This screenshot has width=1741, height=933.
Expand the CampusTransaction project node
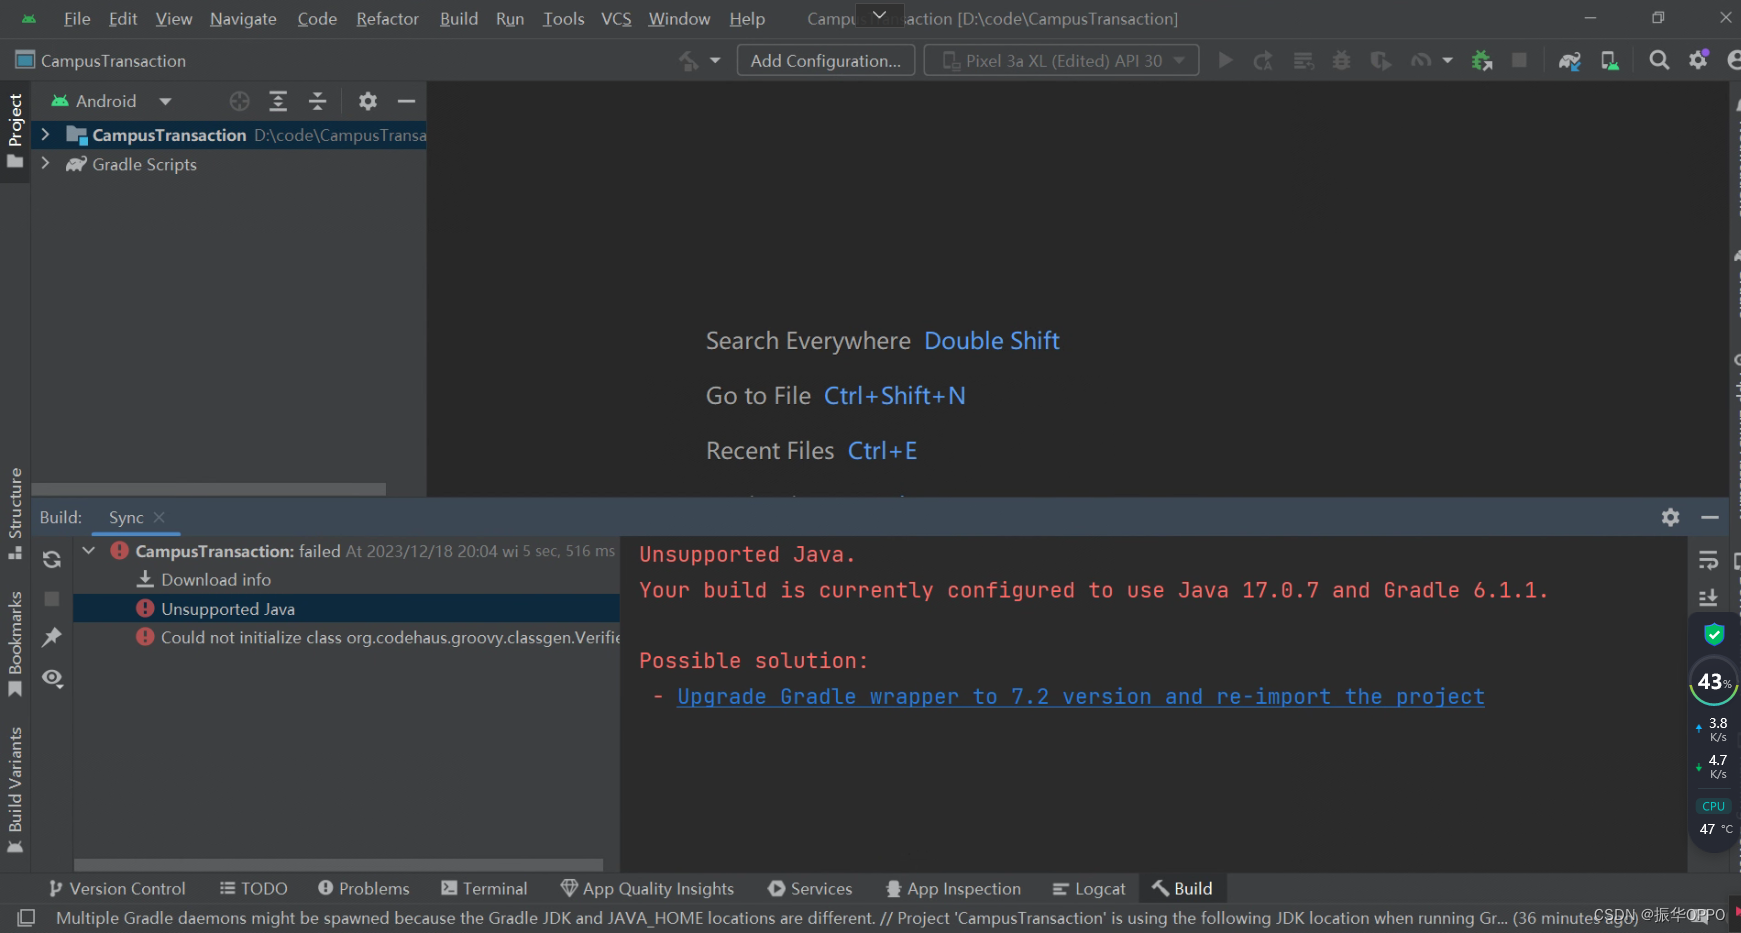45,134
